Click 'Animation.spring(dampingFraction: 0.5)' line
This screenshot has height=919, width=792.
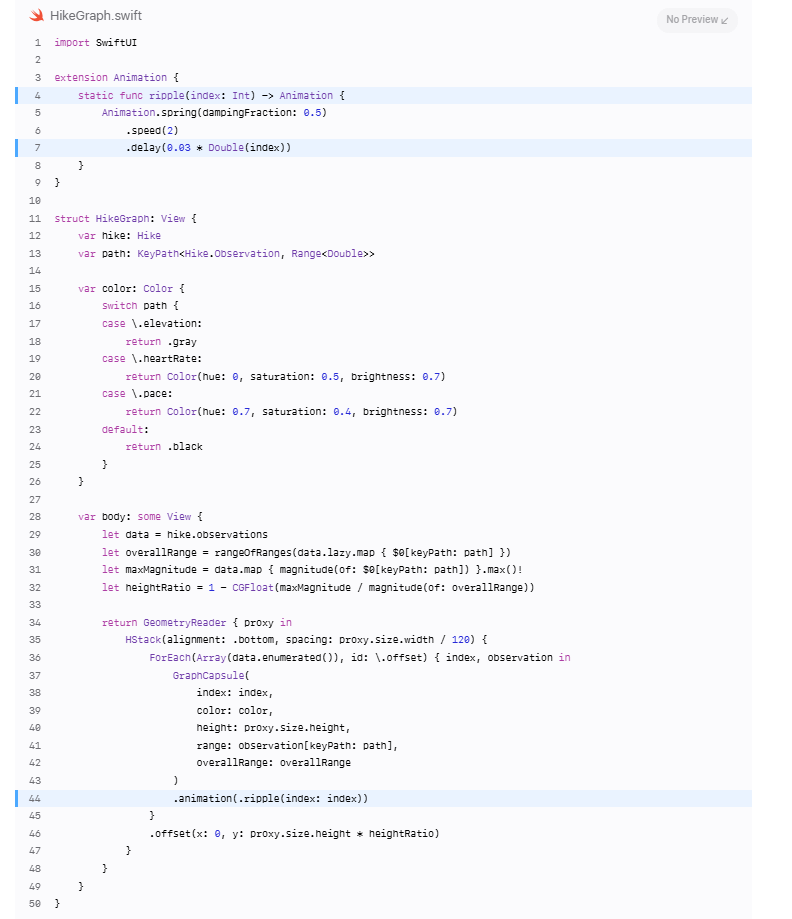214,113
